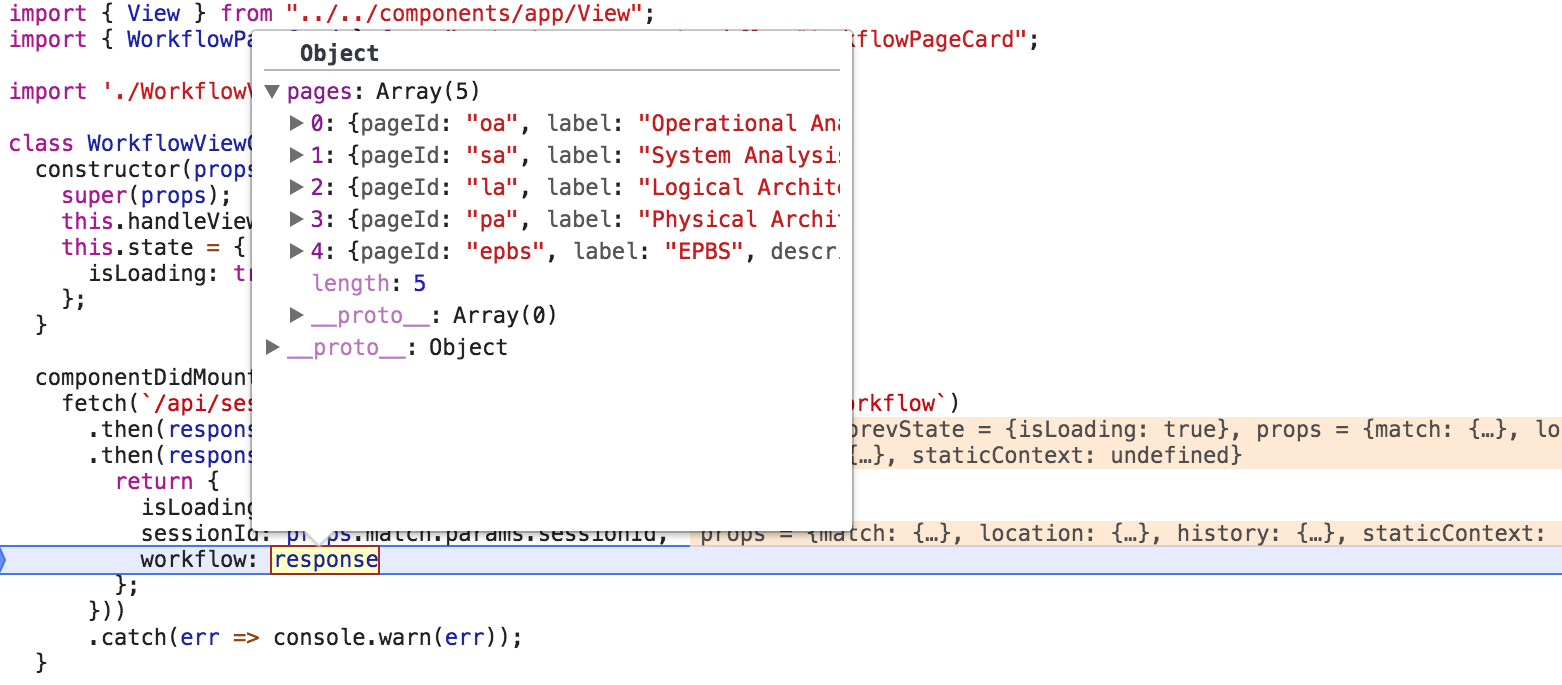Image resolution: width=1562 pixels, height=685 pixels.
Task: Click the "componentDidMount" method name
Action: 146,378
